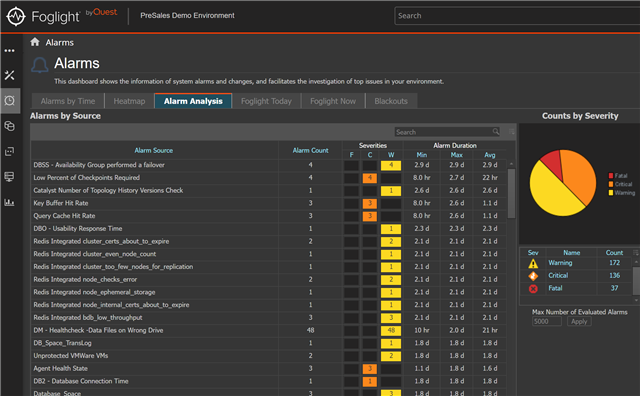Select 'Query Cache Hit Rate' row
The image size is (640, 396).
(x=269, y=216)
